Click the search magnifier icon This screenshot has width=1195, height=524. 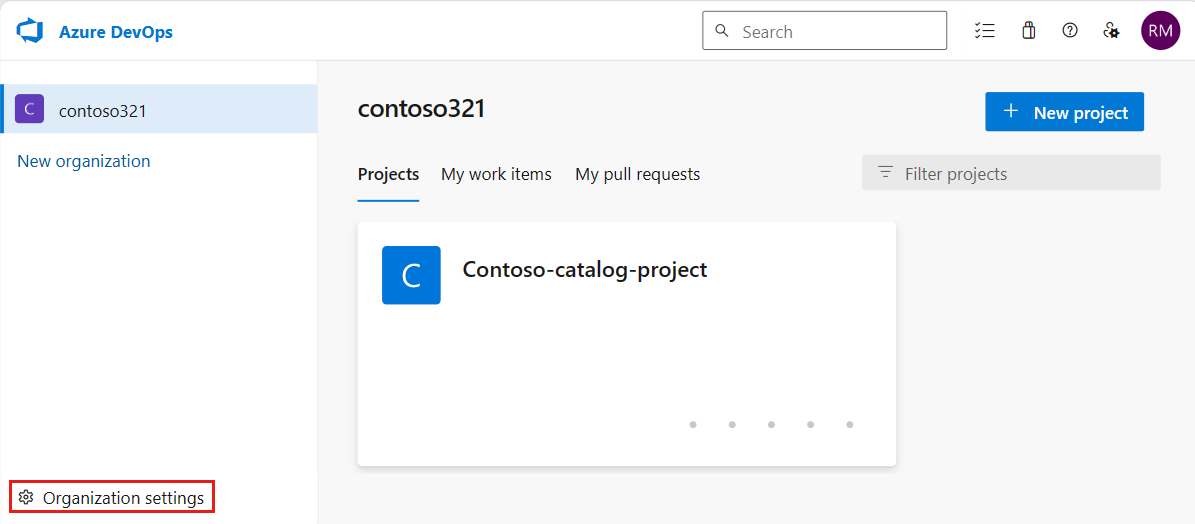pyautogui.click(x=722, y=31)
